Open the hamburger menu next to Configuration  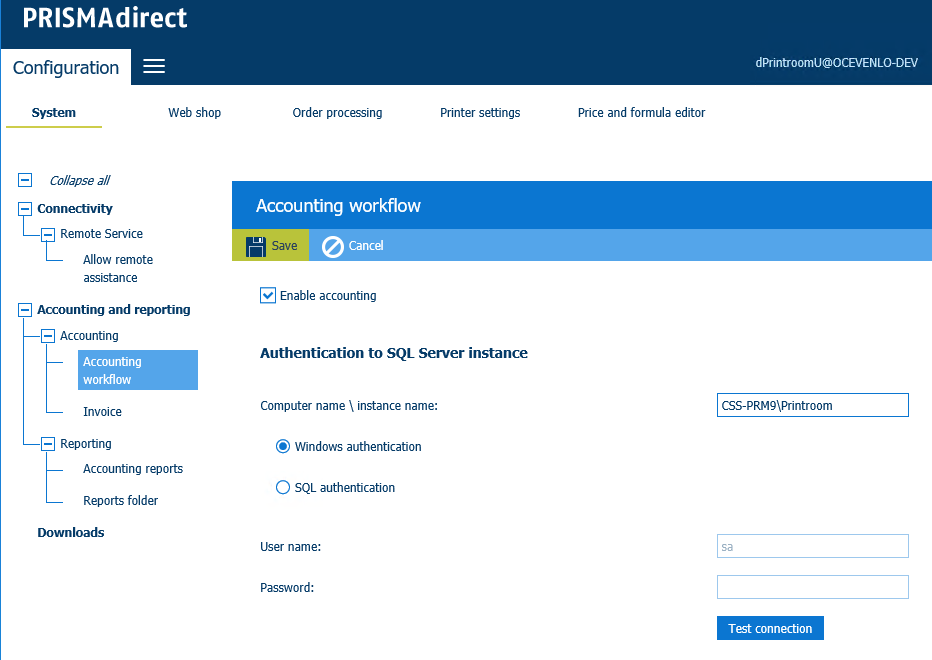154,67
